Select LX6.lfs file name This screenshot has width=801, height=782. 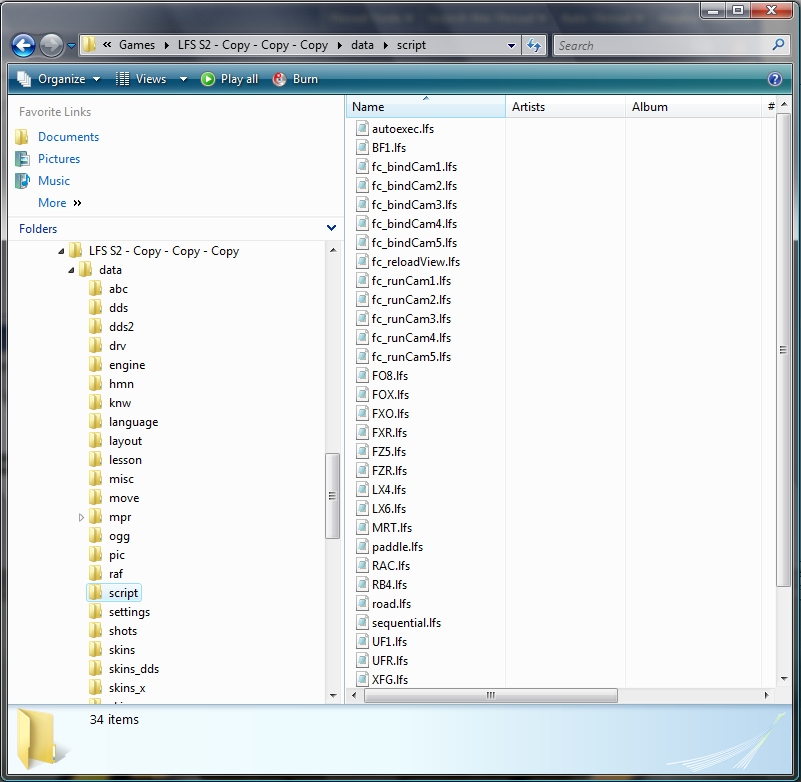click(389, 509)
